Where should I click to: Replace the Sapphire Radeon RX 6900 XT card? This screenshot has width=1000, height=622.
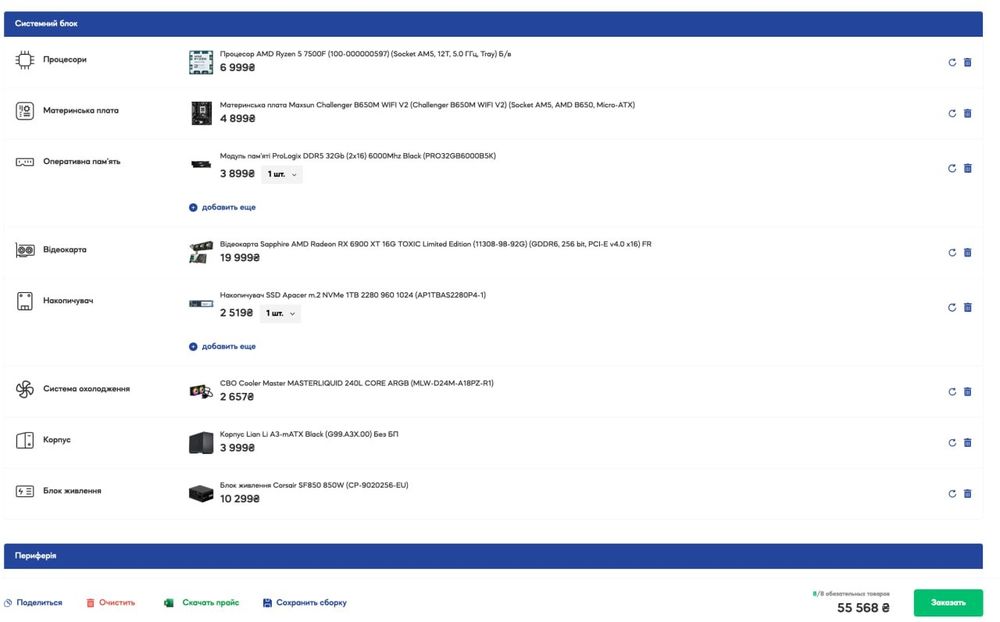(x=952, y=253)
